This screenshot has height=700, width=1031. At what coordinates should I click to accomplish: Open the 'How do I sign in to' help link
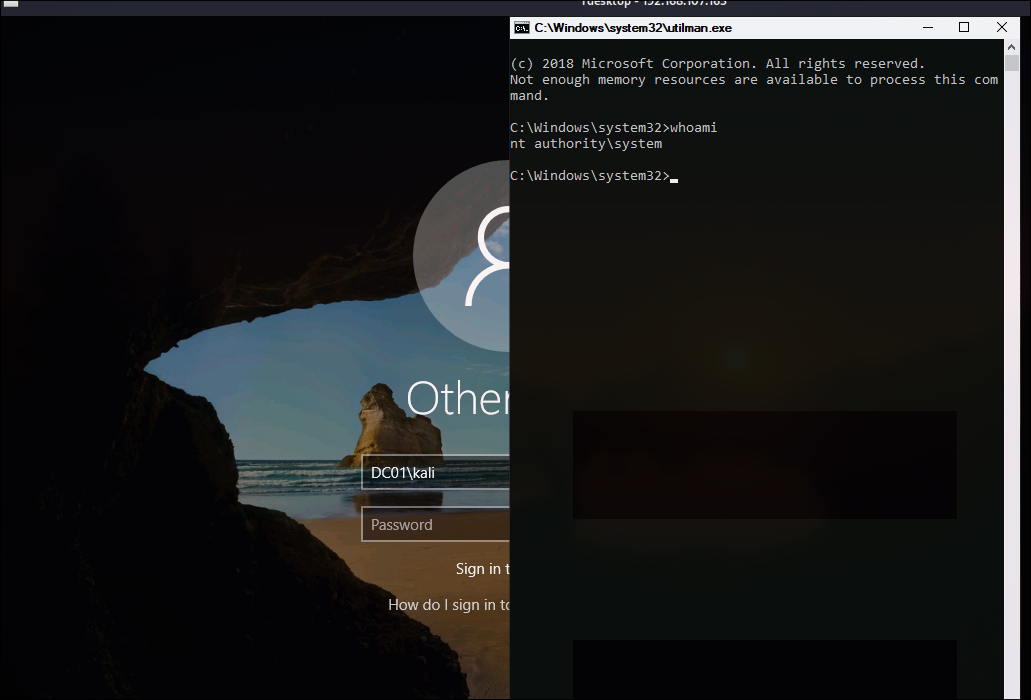tap(448, 604)
